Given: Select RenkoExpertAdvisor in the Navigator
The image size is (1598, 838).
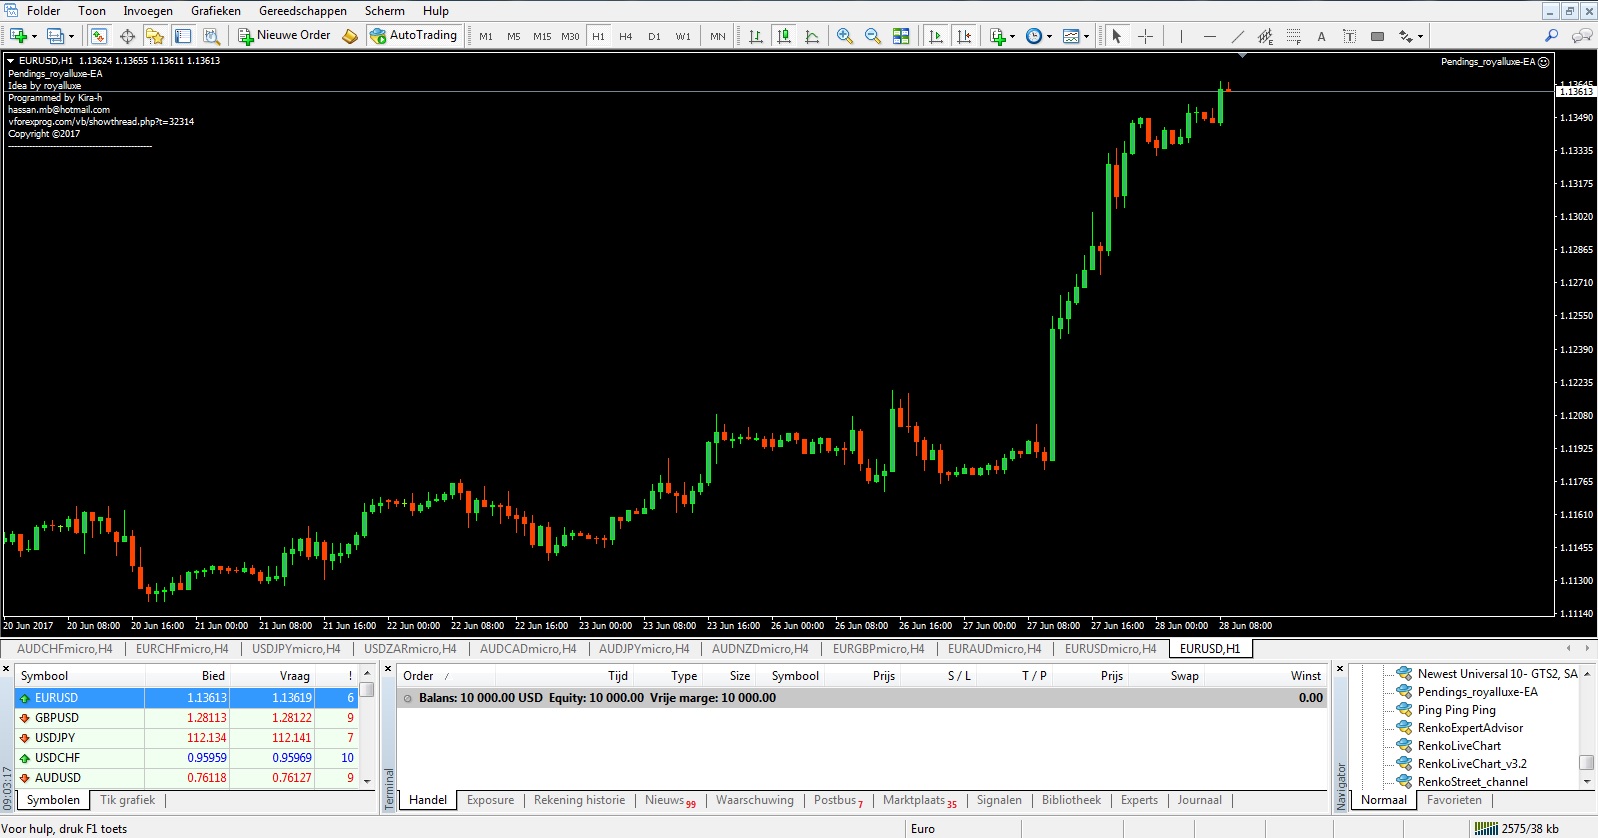Looking at the screenshot, I should (x=1470, y=728).
